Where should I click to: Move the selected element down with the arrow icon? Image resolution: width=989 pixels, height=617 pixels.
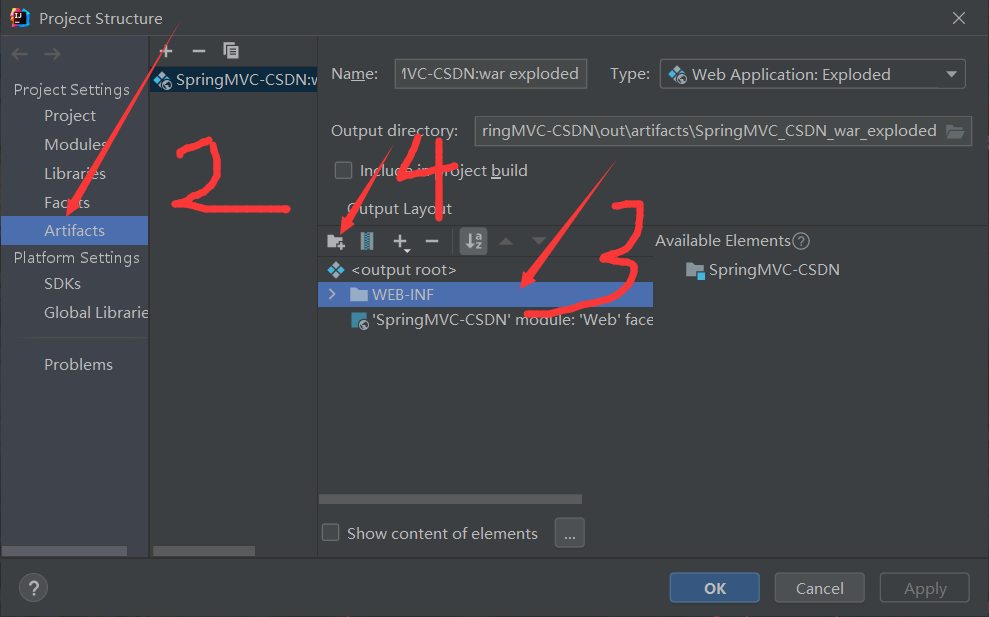pos(539,242)
